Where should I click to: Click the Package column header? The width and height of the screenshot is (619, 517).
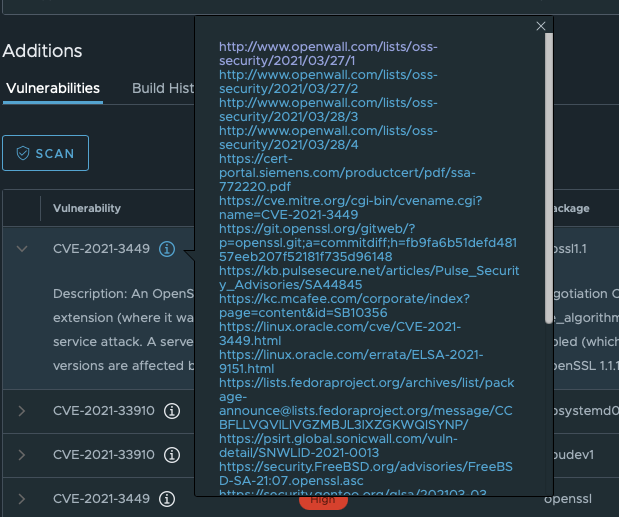(571, 208)
